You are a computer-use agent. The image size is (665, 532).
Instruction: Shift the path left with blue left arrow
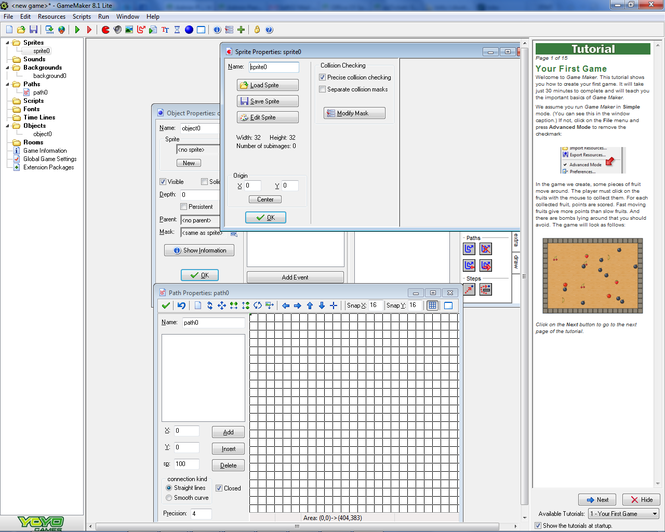286,305
